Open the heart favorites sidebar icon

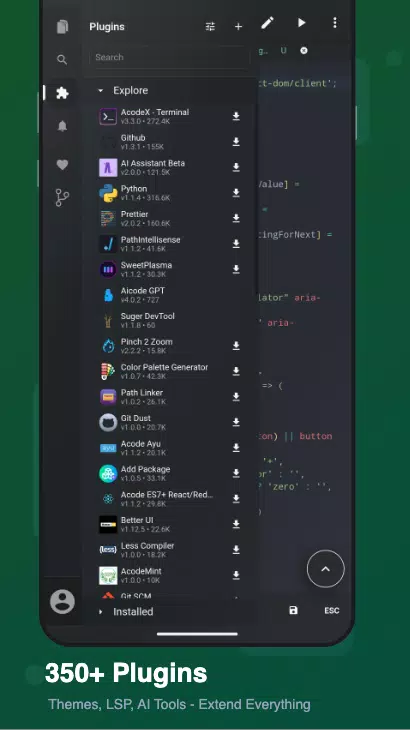[62, 164]
